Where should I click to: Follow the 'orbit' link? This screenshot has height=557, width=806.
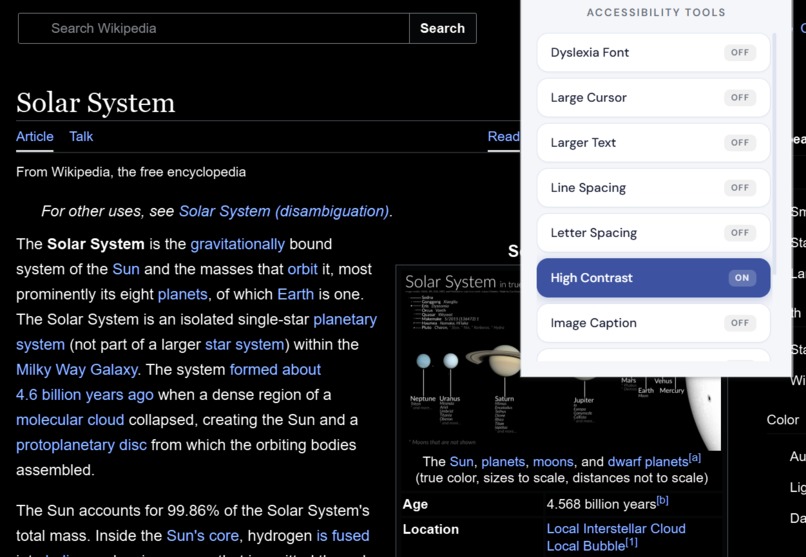point(302,269)
